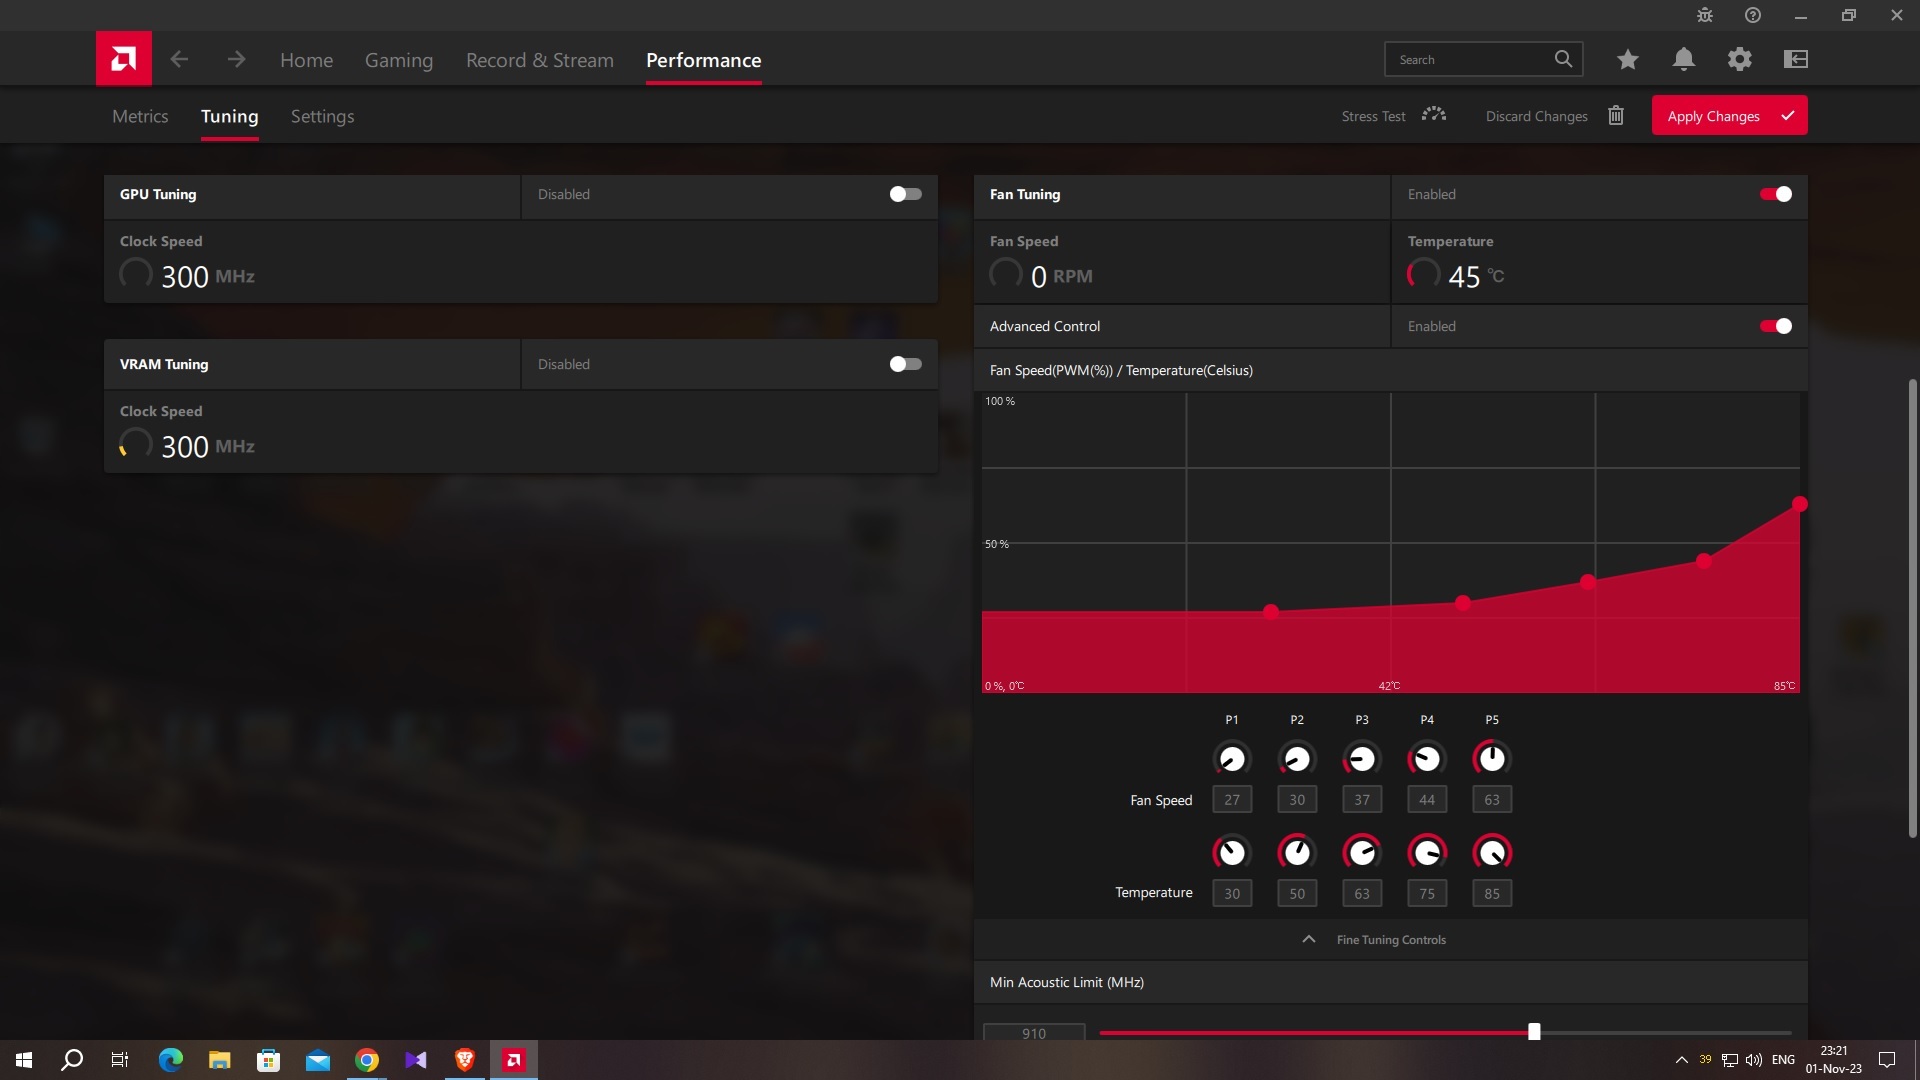Viewport: 1920px width, 1080px height.
Task: Click the Discard Changes trash icon
Action: tap(1616, 115)
